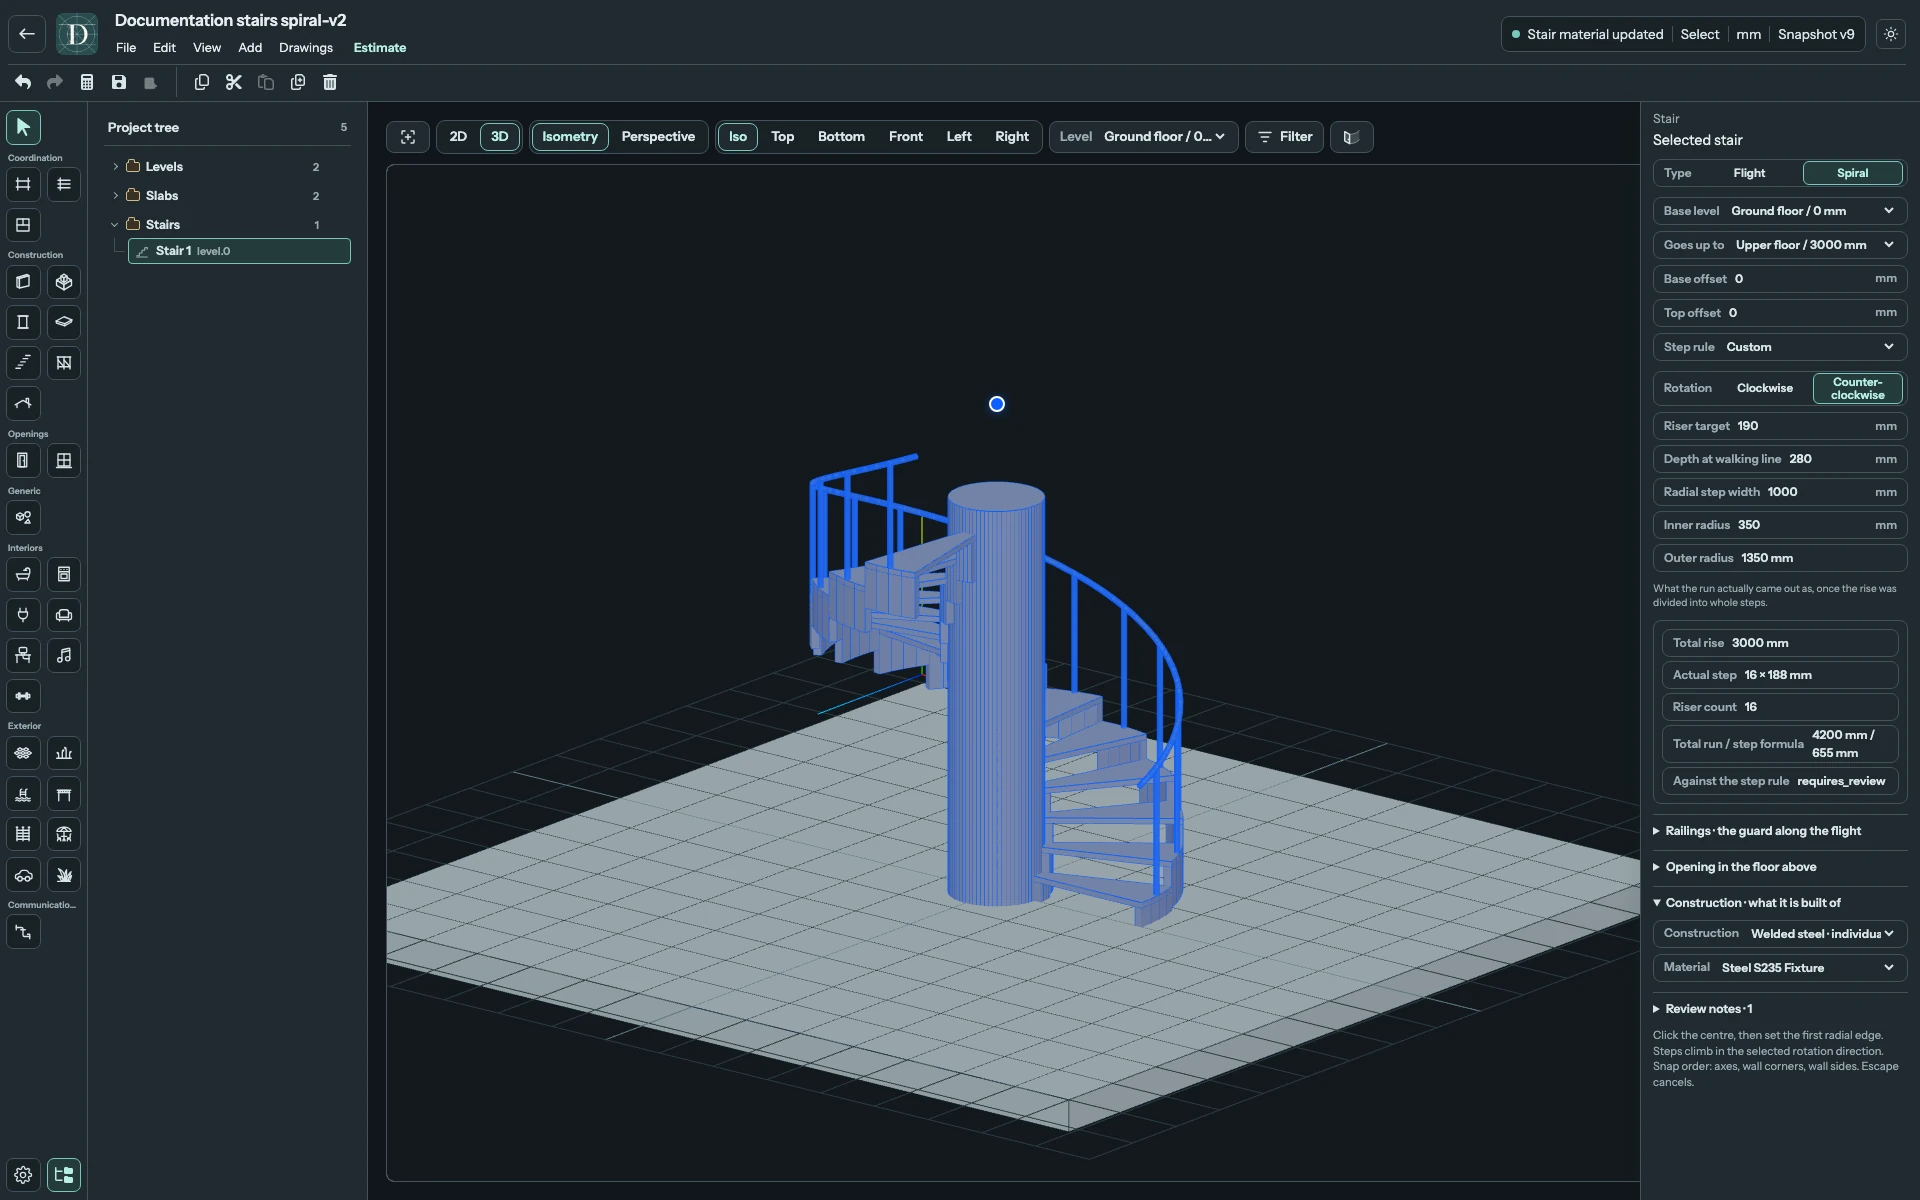Open the Step rule dropdown
The width and height of the screenshot is (1920, 1200).
(x=1780, y=347)
